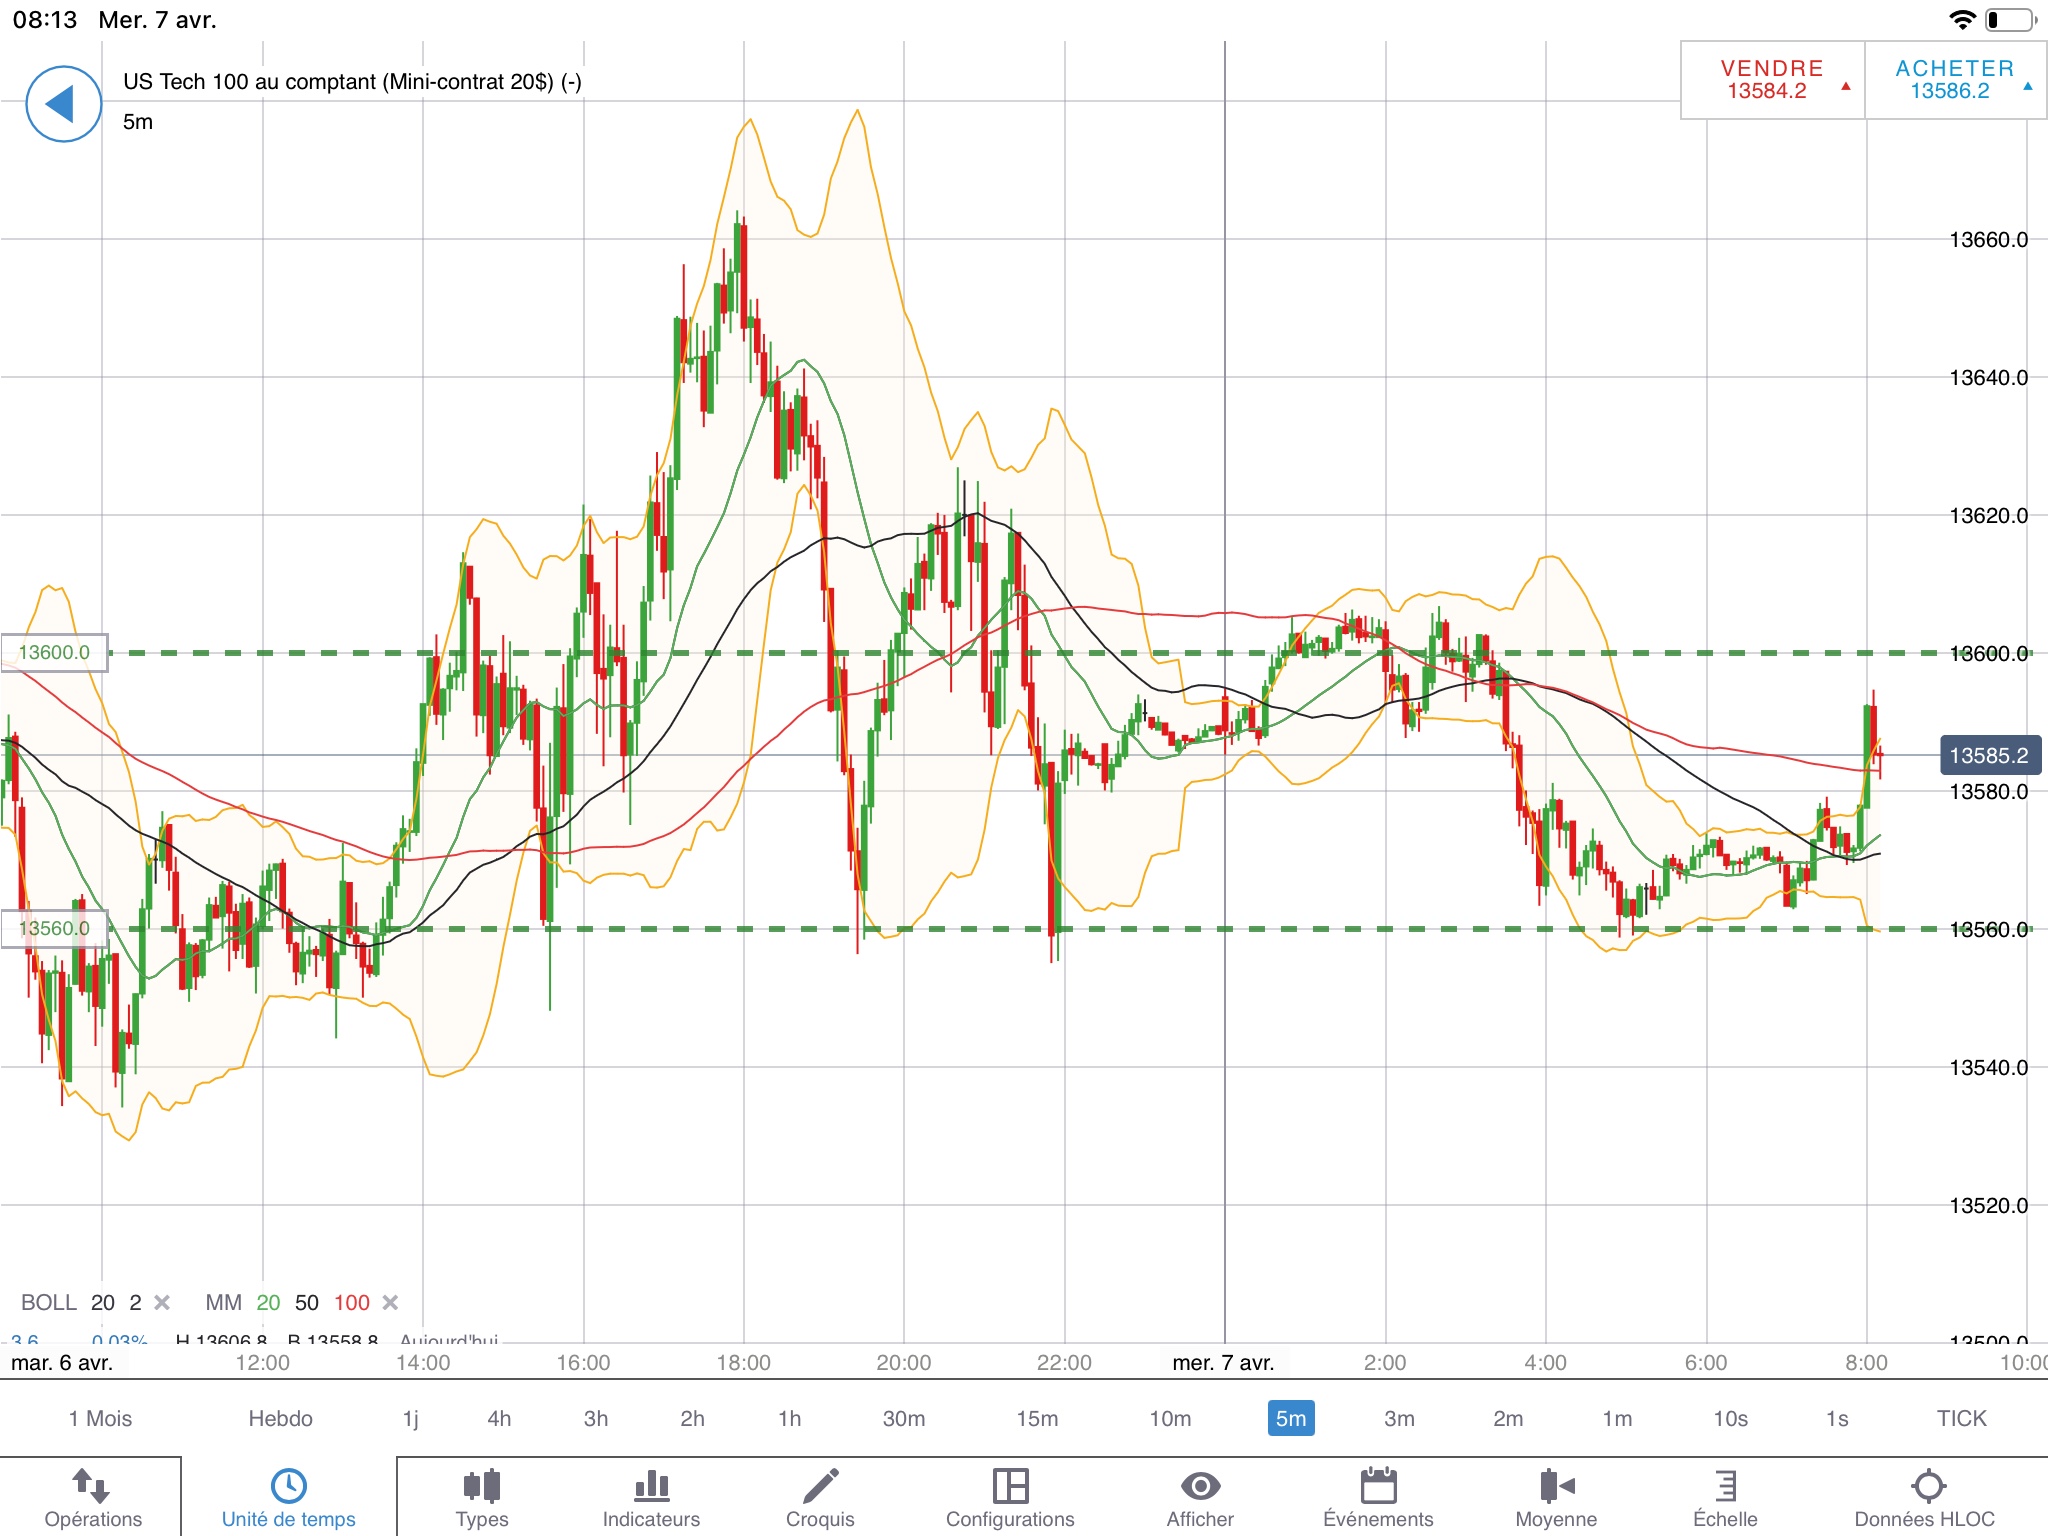Toggle the Afficher eye icon

pos(1200,1487)
